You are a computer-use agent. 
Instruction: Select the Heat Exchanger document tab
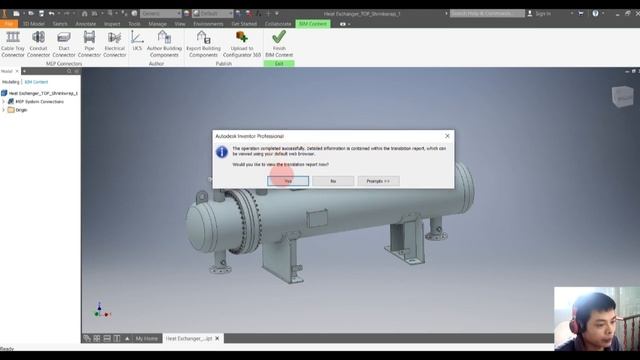tap(189, 338)
